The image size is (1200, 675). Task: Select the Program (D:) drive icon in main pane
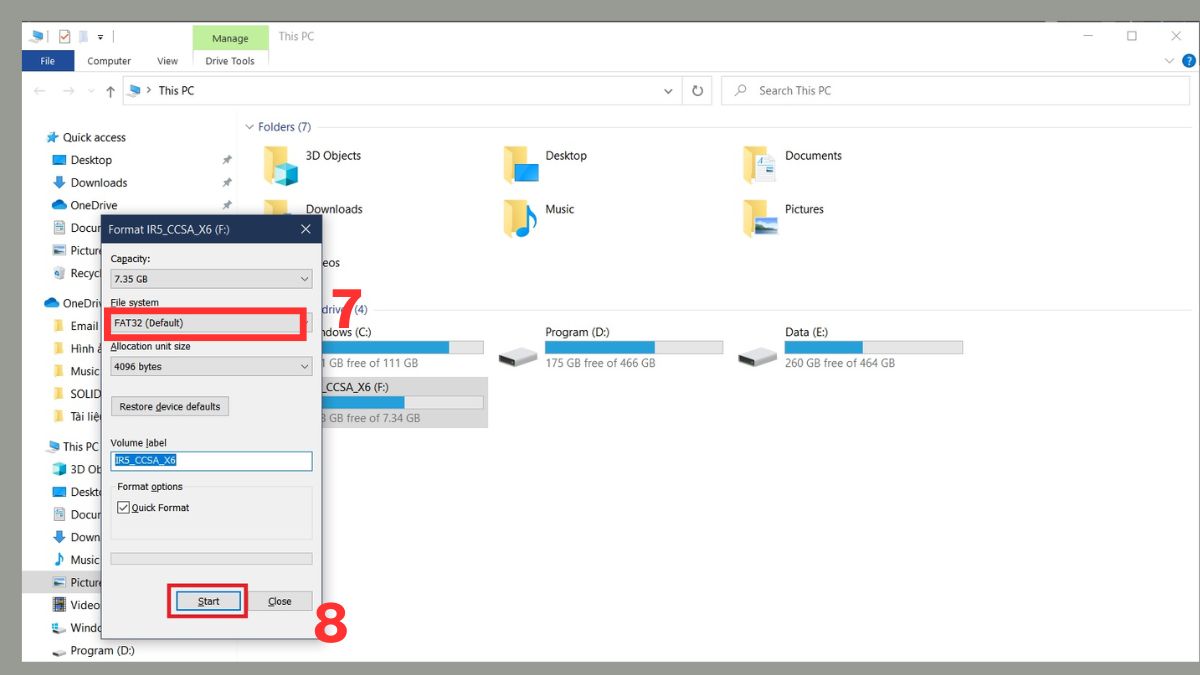pos(517,355)
